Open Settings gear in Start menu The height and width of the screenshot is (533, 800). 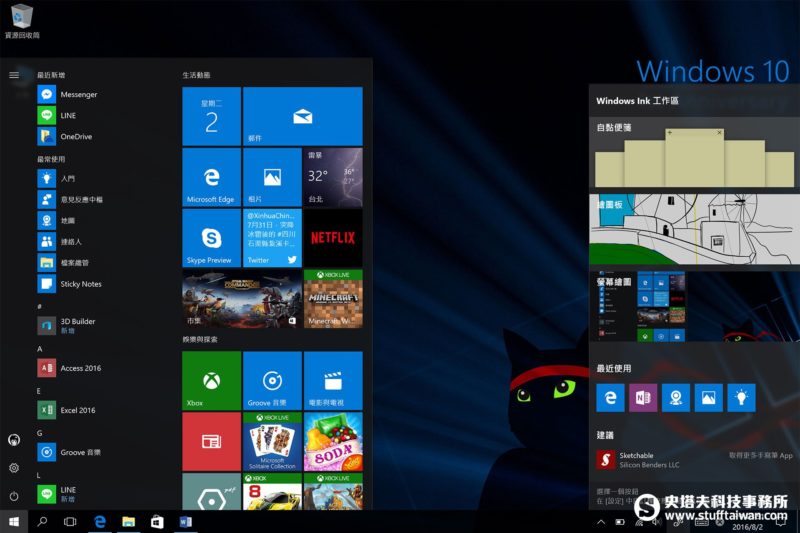(14, 468)
